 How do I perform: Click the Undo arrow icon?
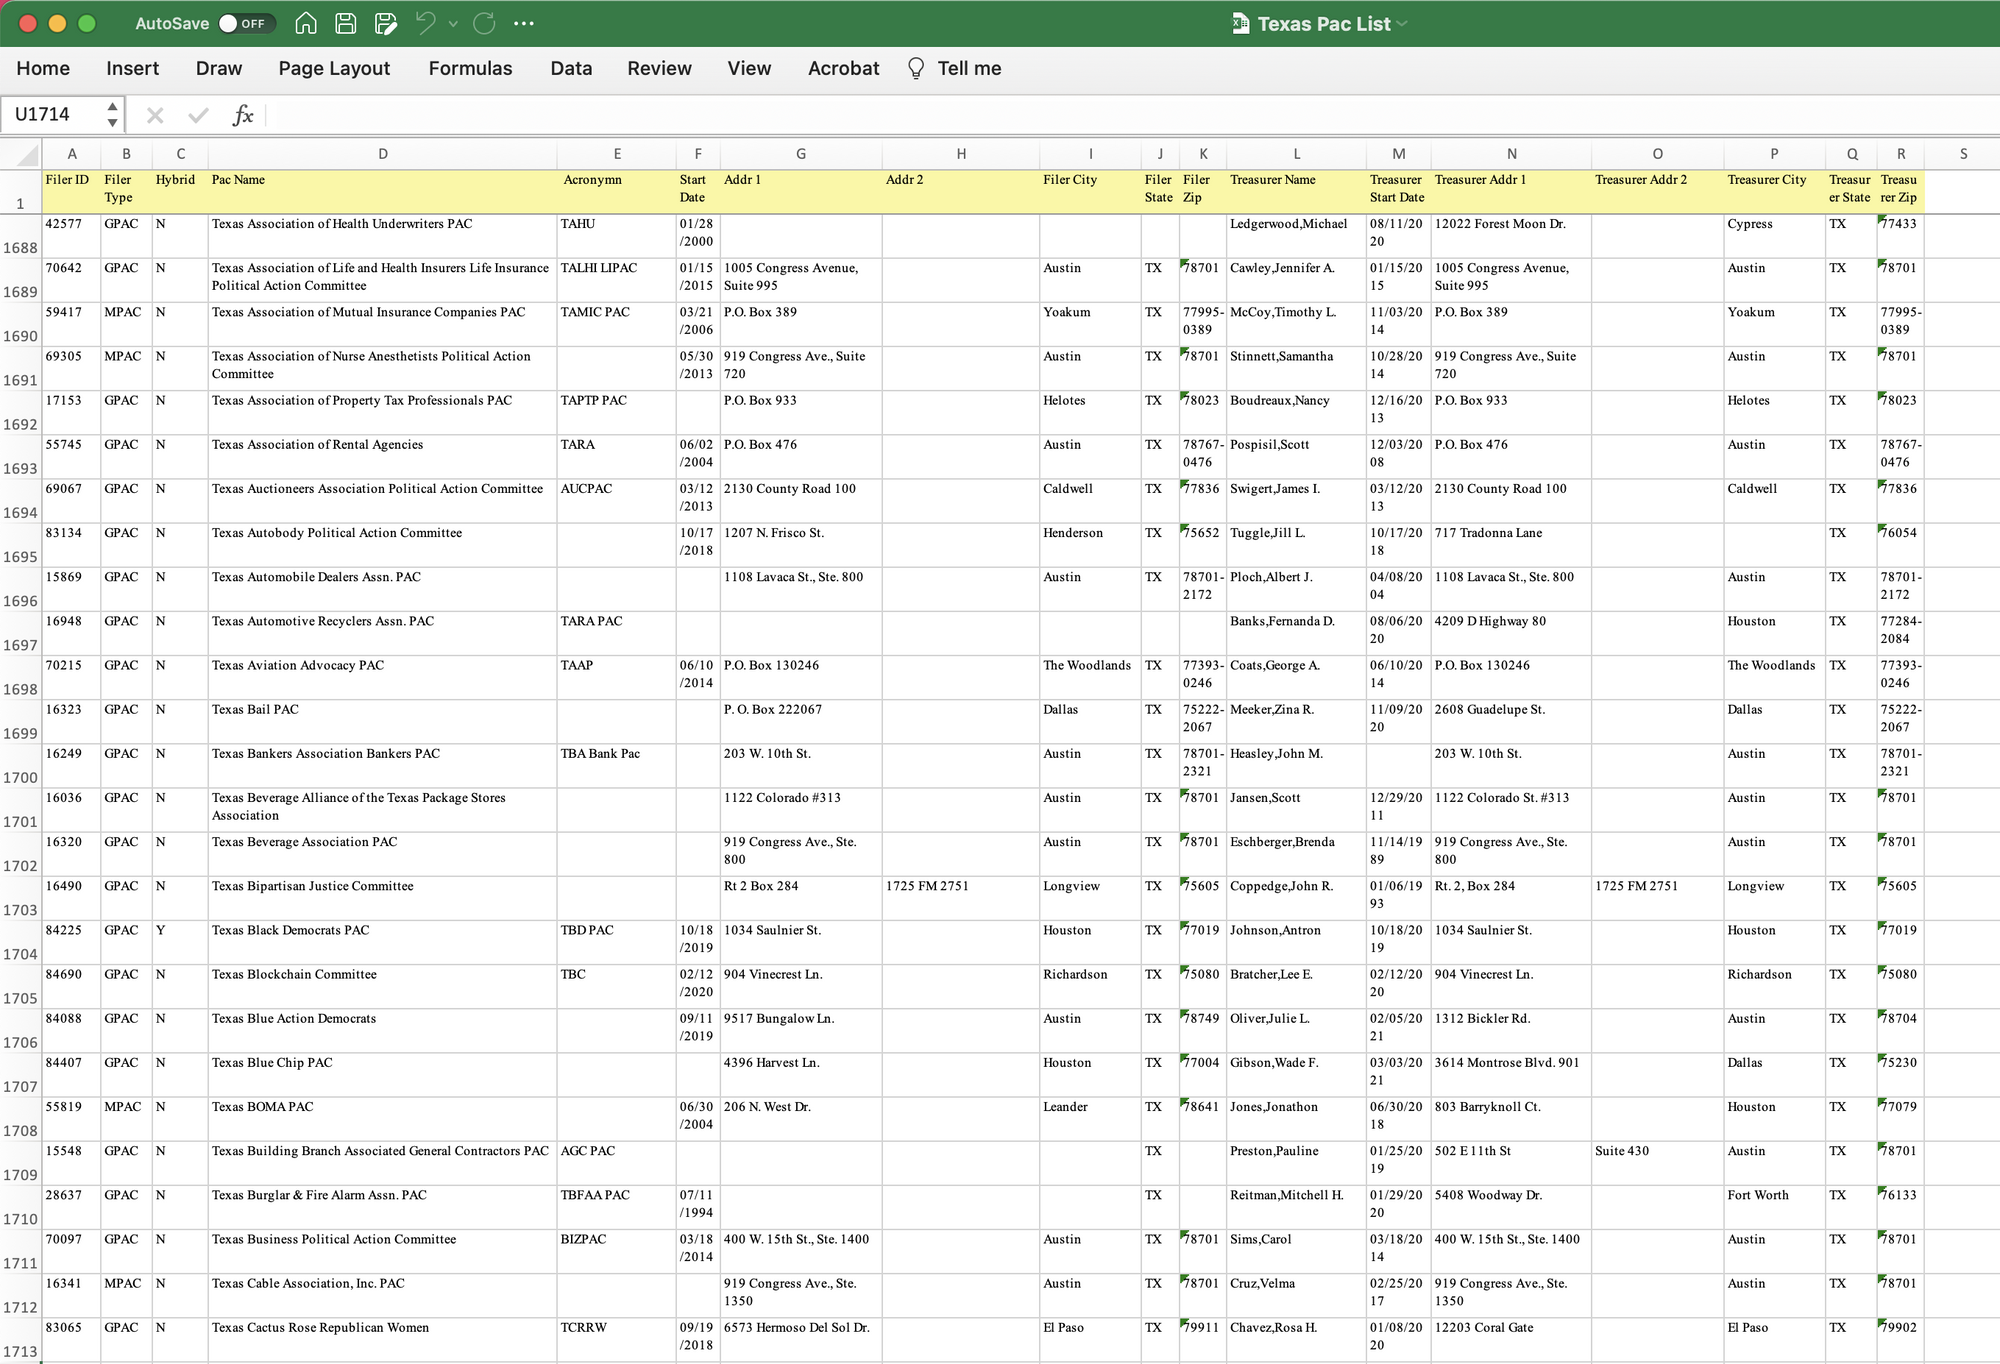click(x=426, y=23)
